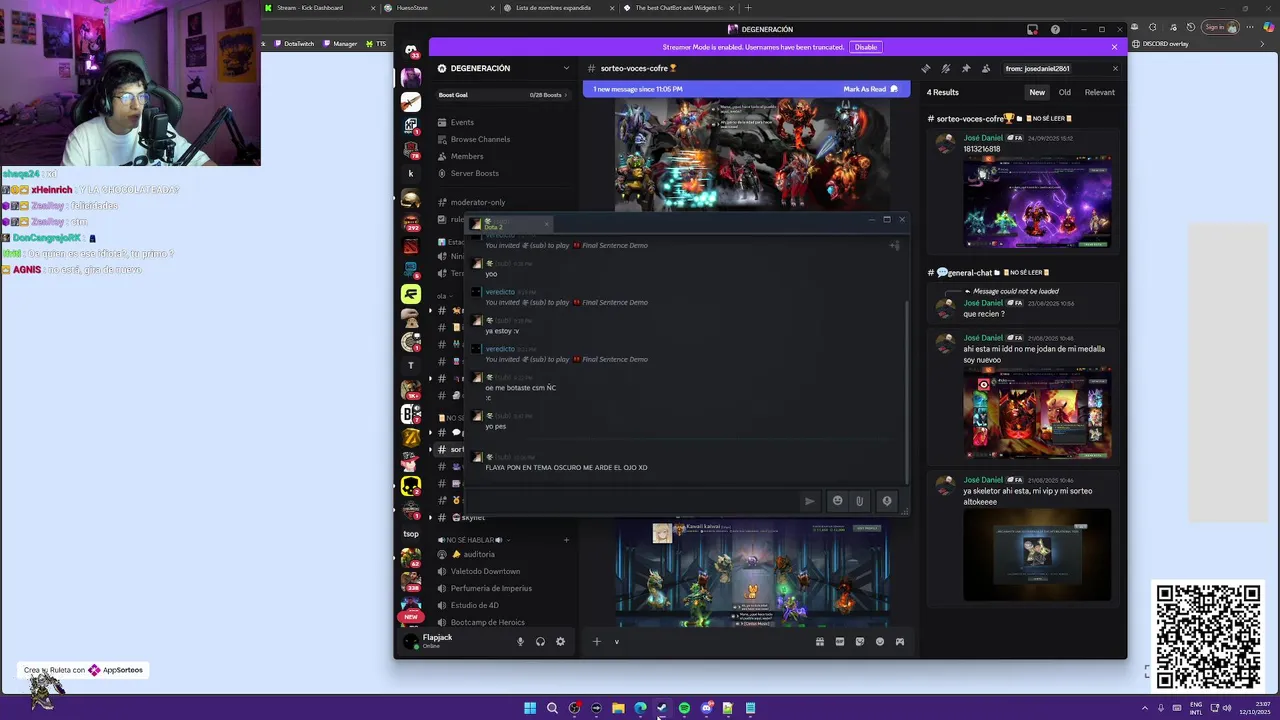Join the Valetodo Downtown voice channel
1280x720 pixels.
(504, 571)
